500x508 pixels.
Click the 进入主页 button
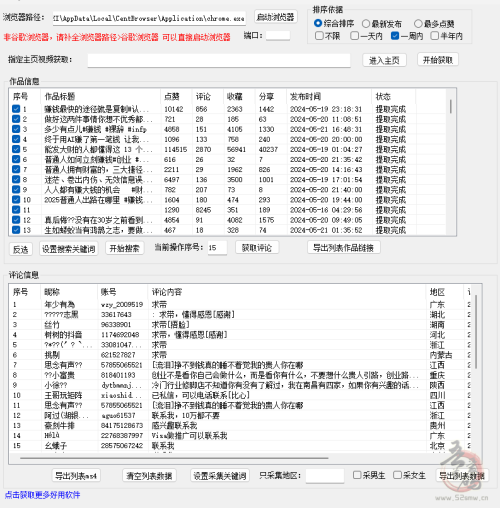click(x=384, y=60)
